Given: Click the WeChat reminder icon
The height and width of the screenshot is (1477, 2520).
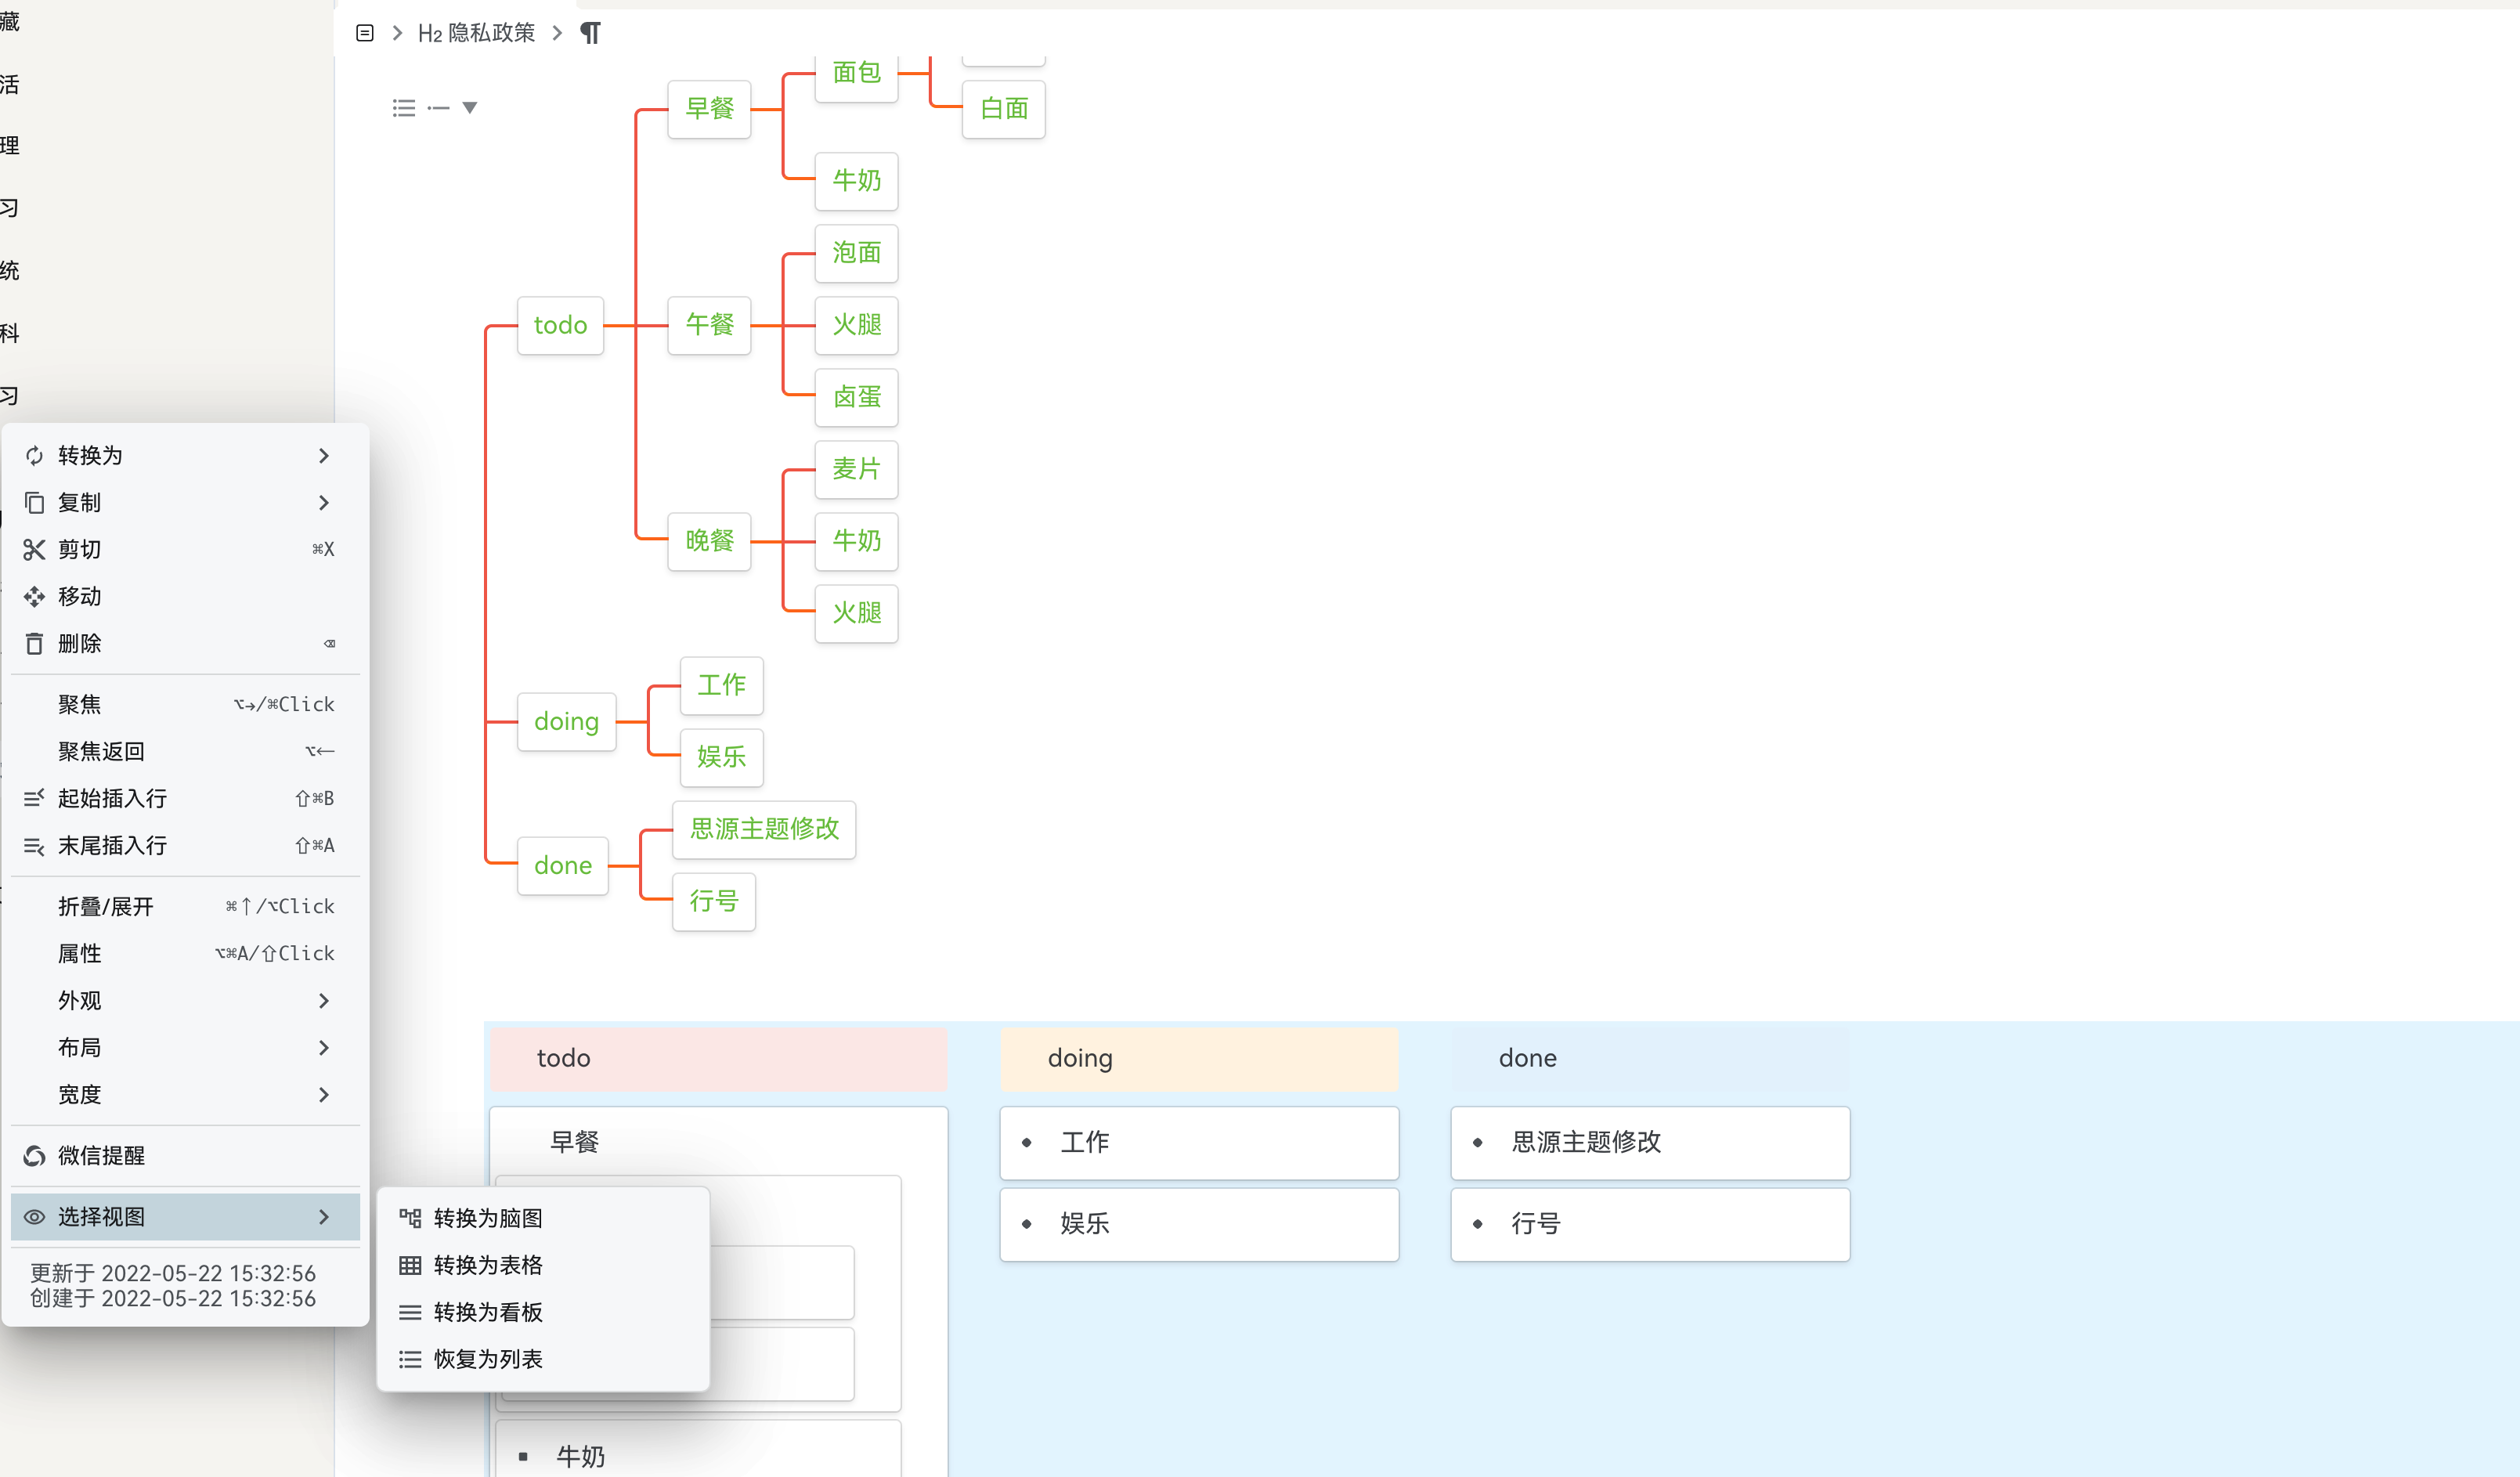Looking at the screenshot, I should point(34,1155).
